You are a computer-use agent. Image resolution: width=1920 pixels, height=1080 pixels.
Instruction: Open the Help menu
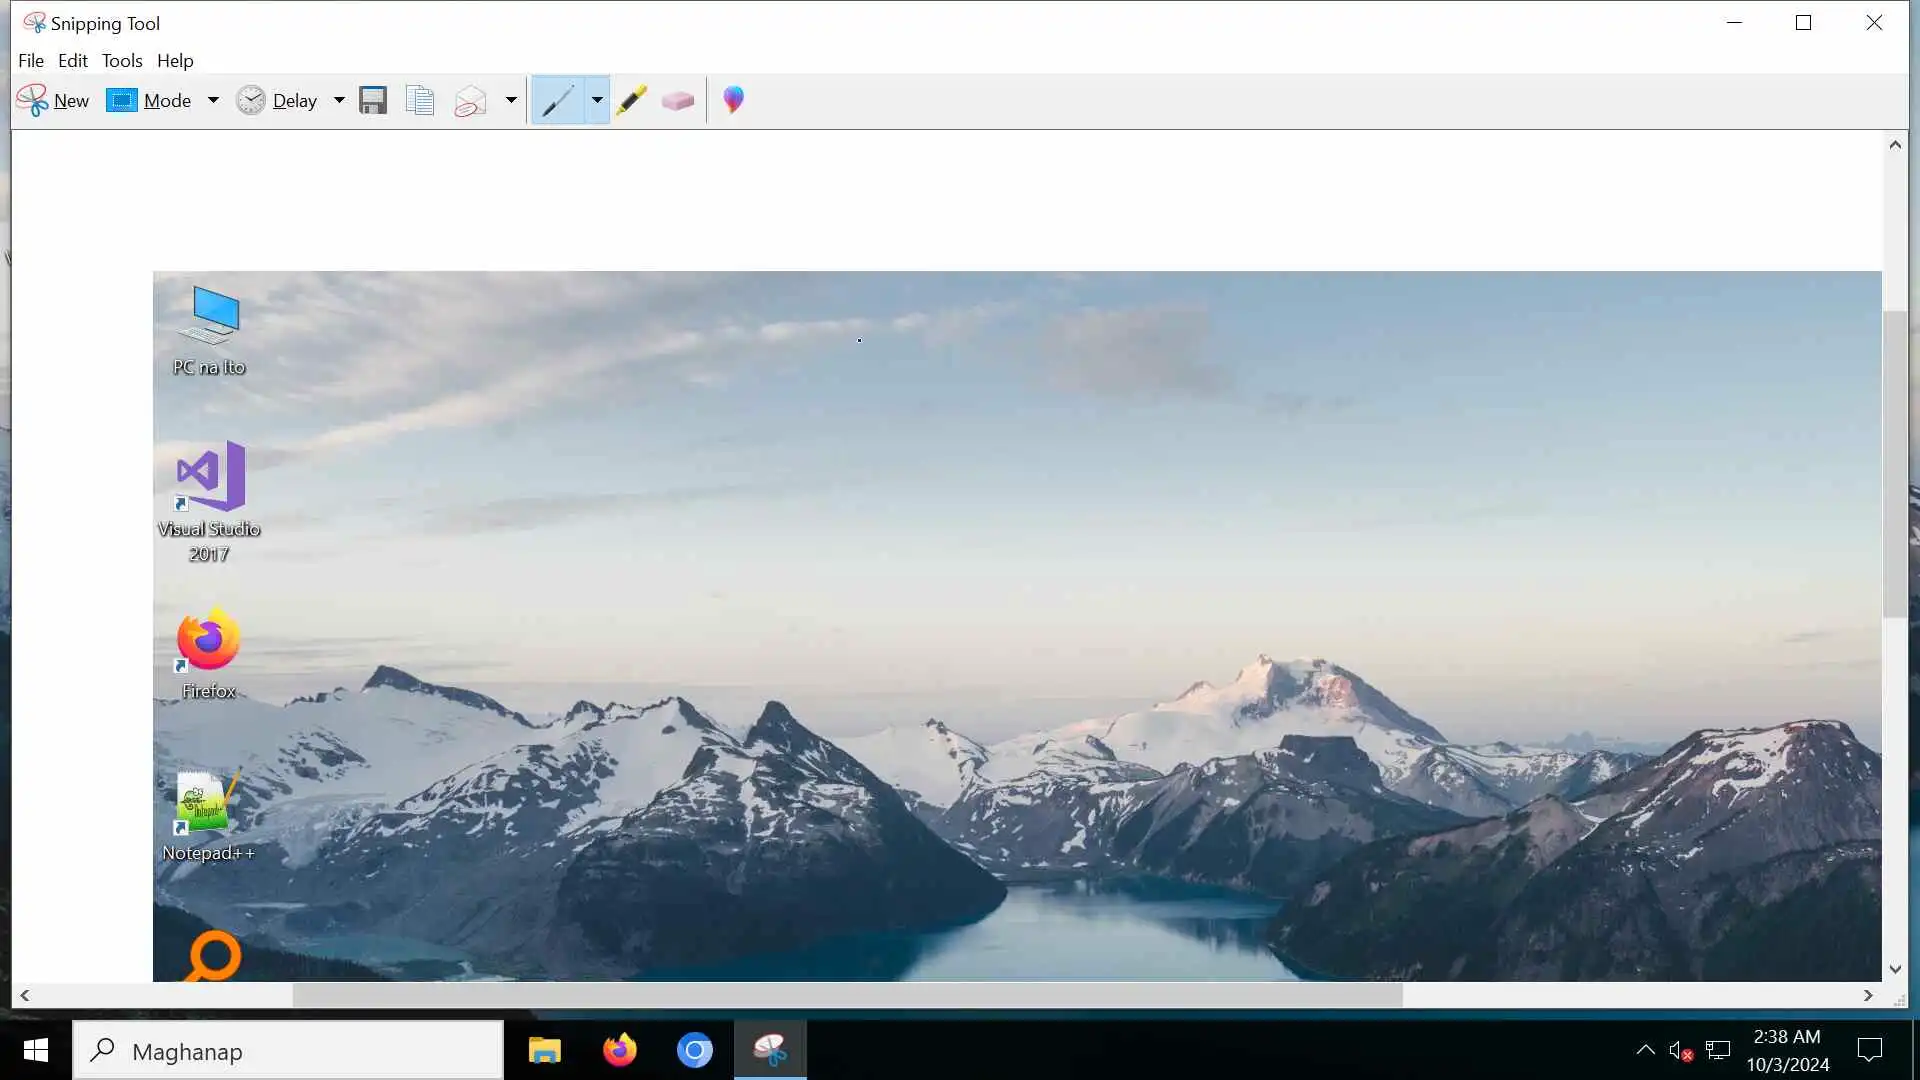(175, 61)
